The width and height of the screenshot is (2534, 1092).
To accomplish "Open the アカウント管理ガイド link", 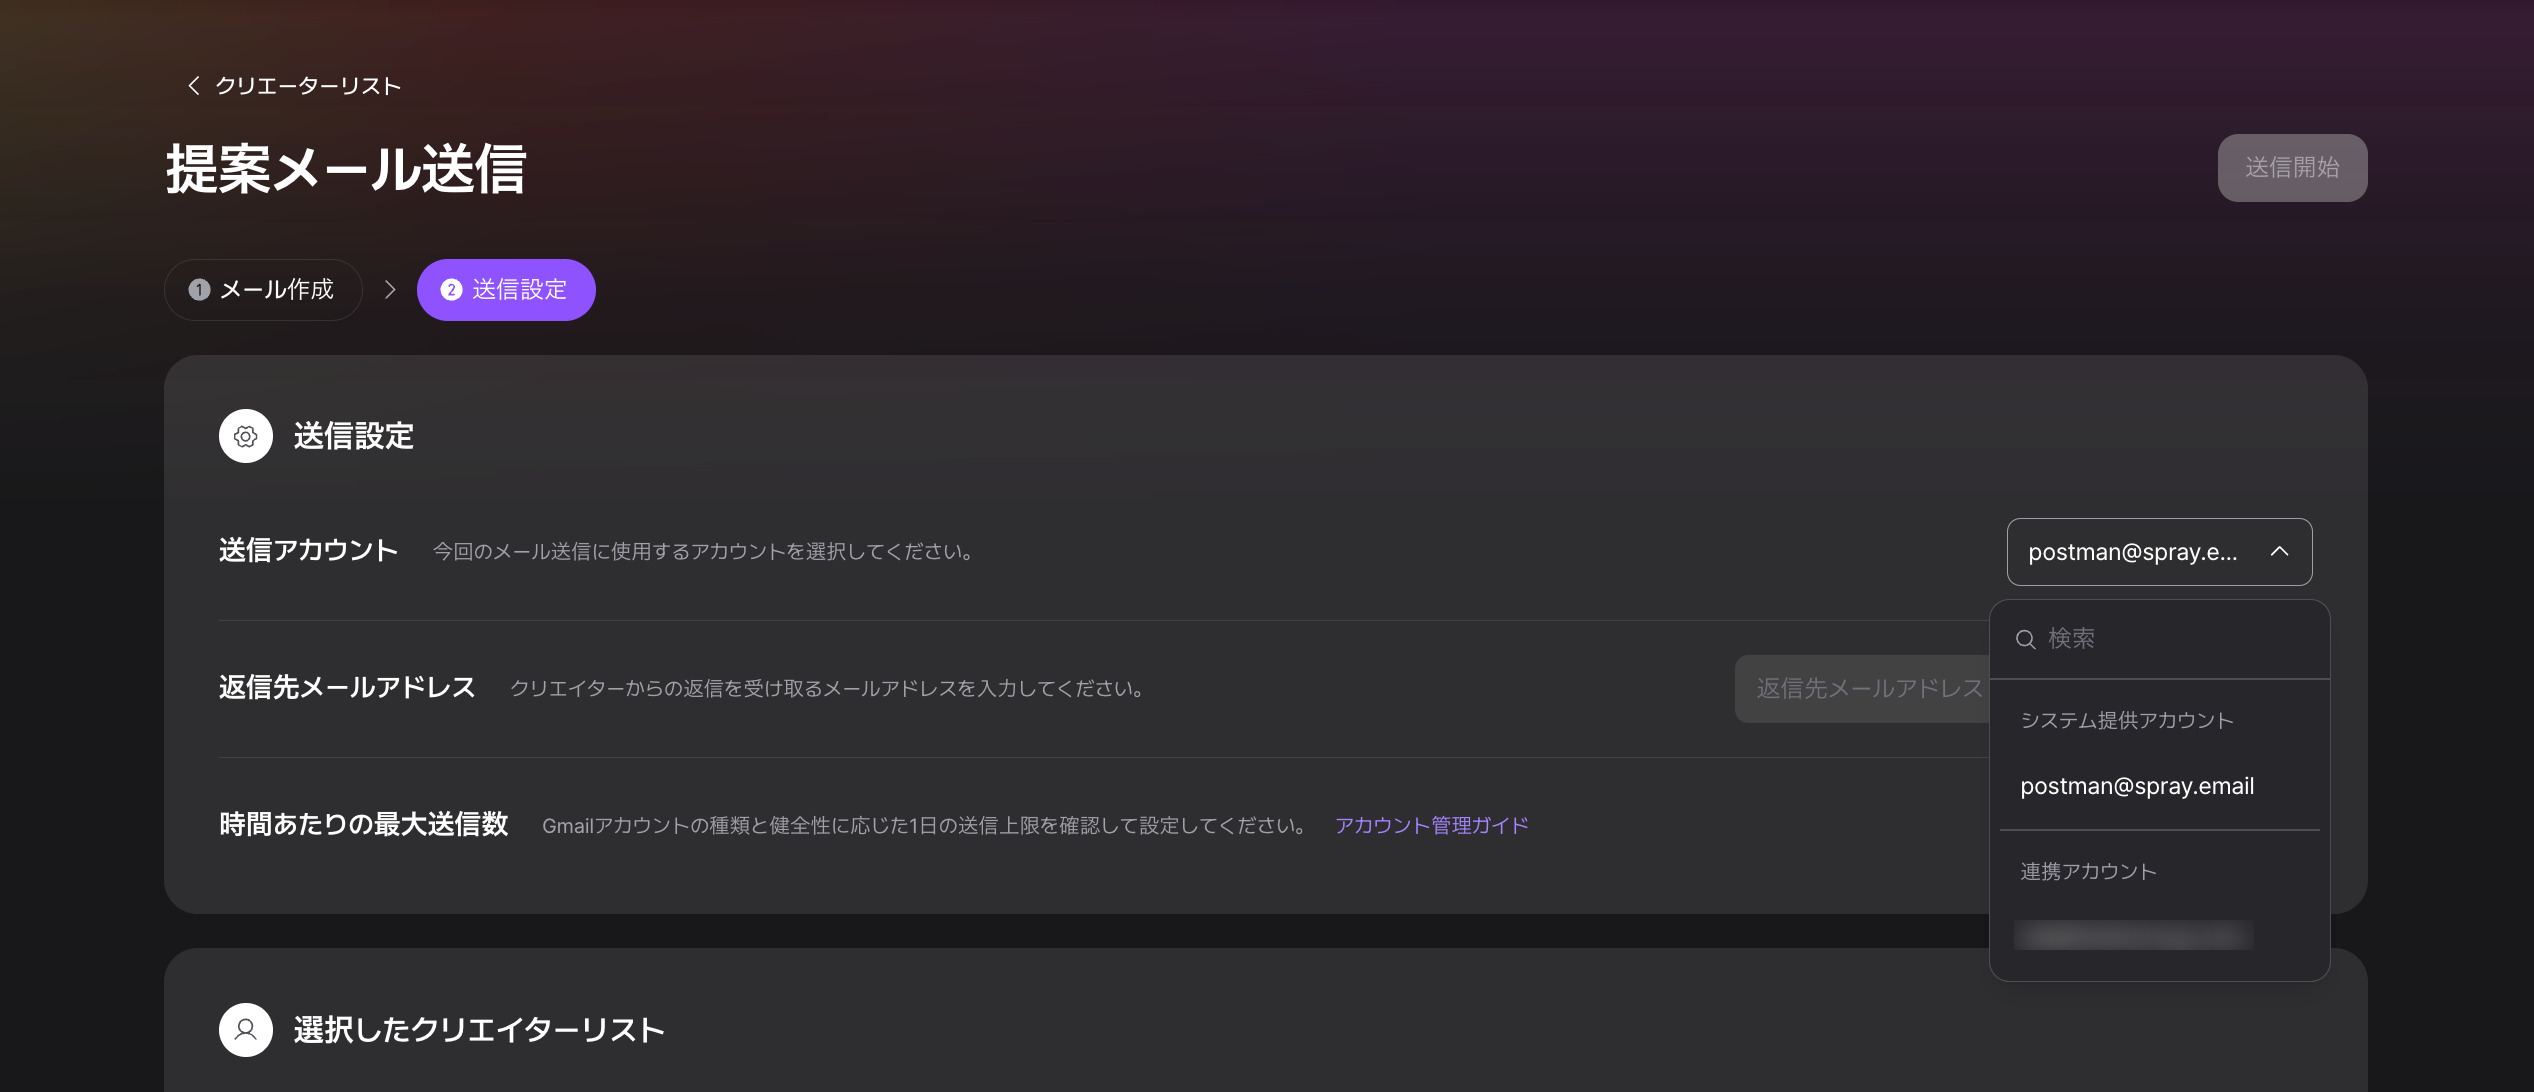I will 1431,825.
